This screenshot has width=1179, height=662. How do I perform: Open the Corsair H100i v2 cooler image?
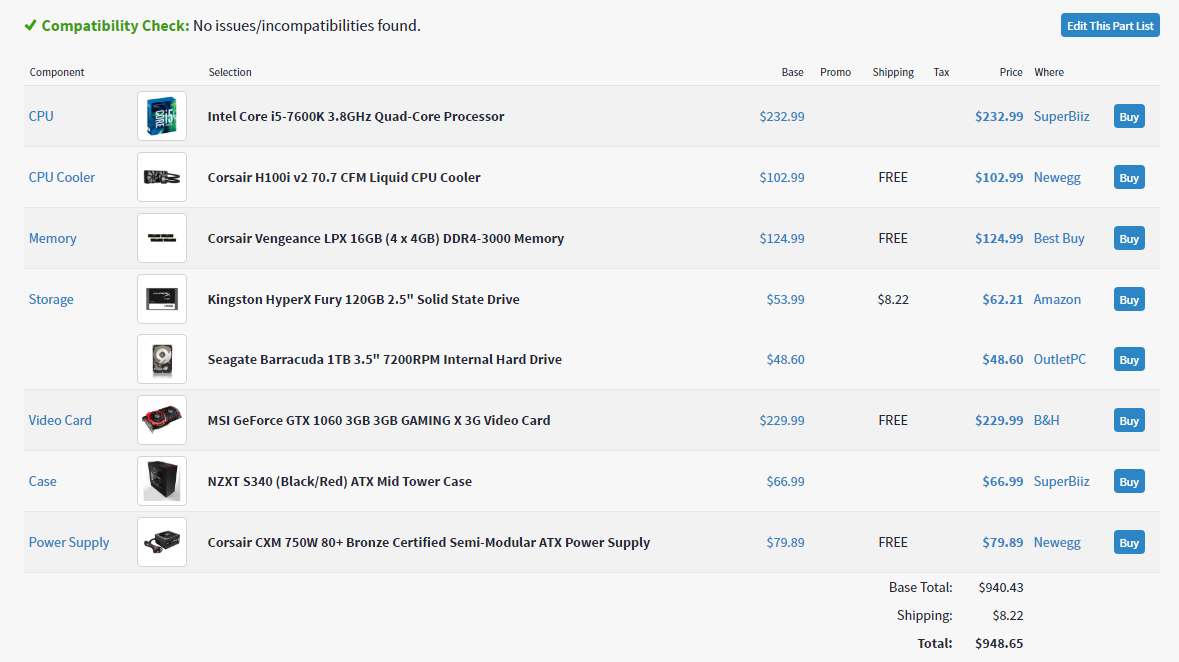tap(162, 178)
